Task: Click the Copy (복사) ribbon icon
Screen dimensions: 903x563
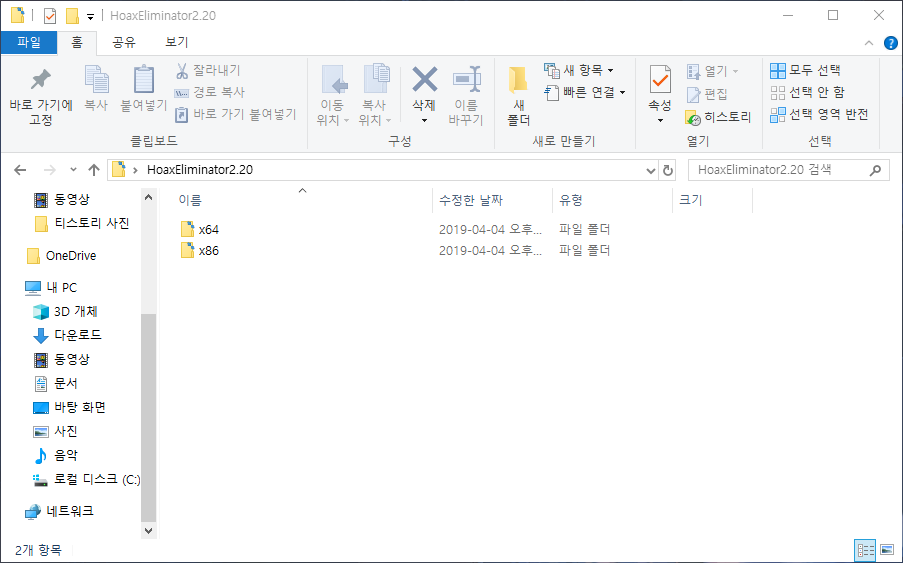Action: 96,79
